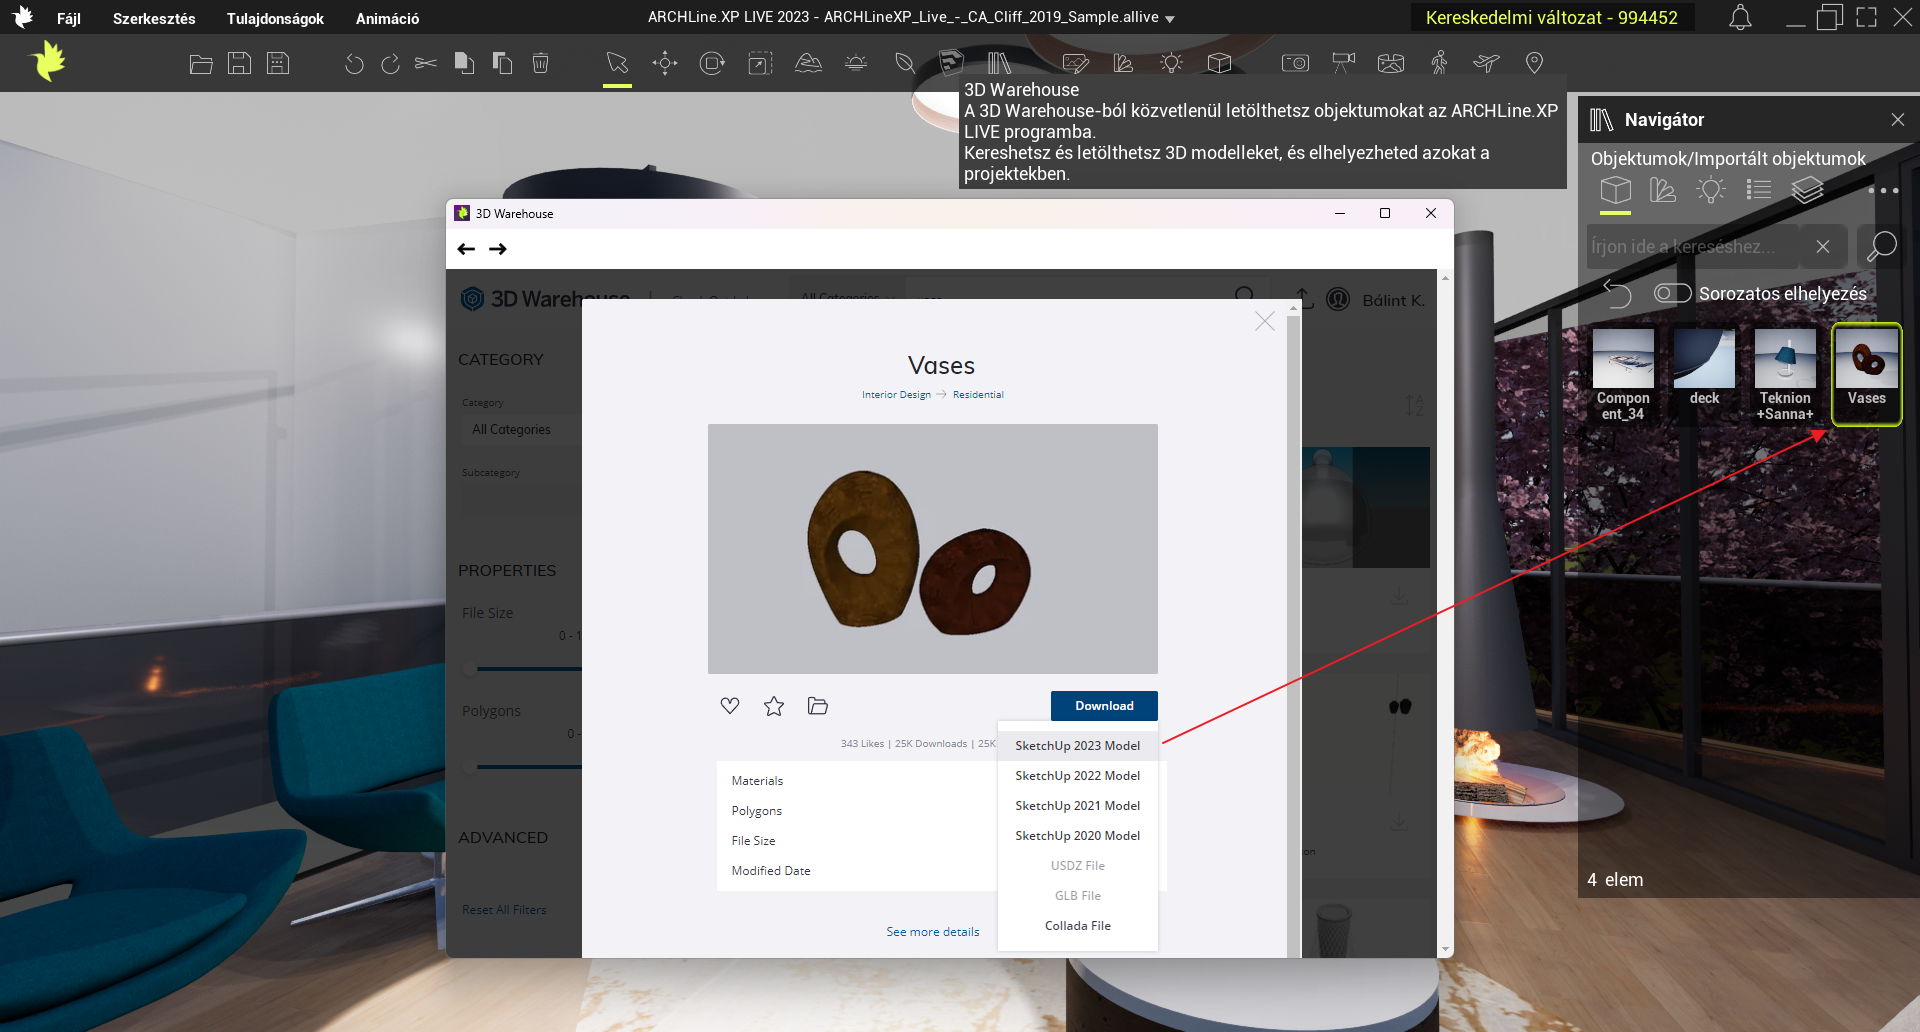This screenshot has height=1032, width=1920.
Task: Toggle Sorozatos elhelyezés switch
Action: [1672, 293]
